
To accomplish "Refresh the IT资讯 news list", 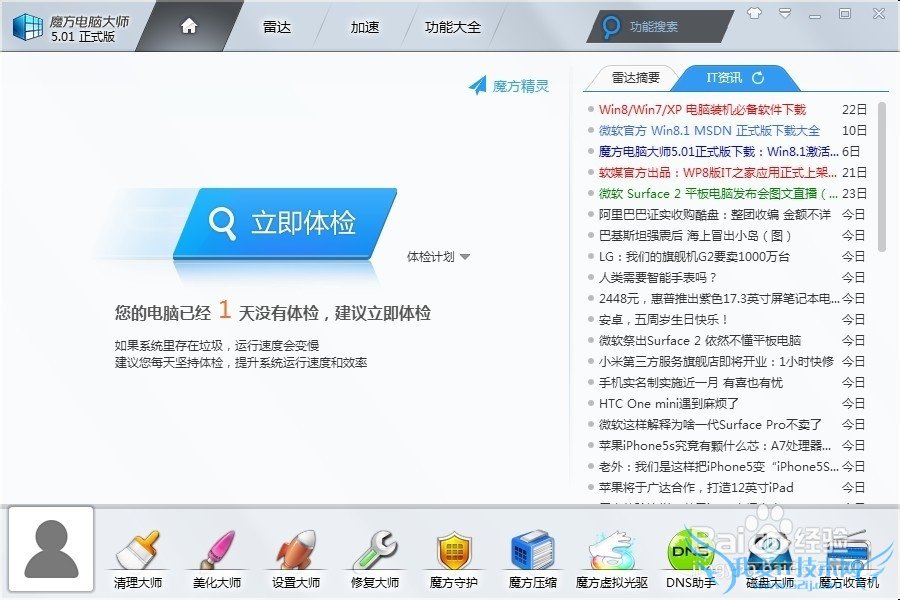I will 758,78.
